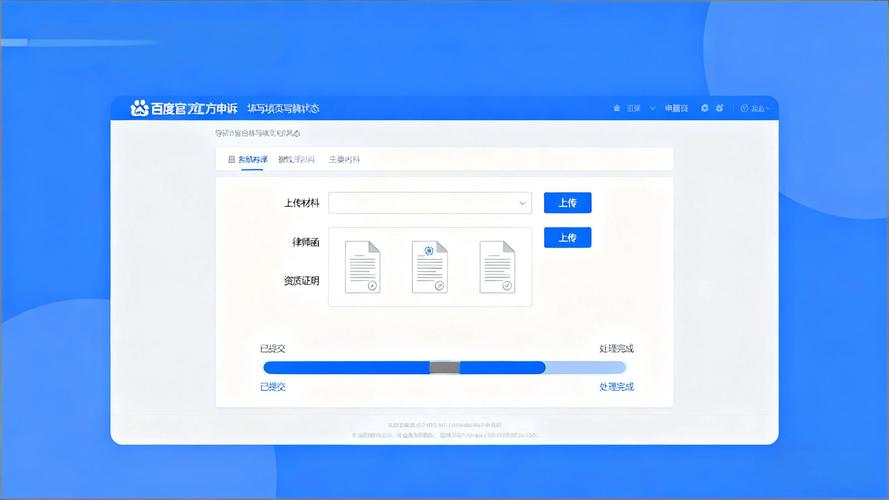Screen dimensions: 889x500
Task: Click the black 已提交 label above the progress bar
Action: coord(273,349)
